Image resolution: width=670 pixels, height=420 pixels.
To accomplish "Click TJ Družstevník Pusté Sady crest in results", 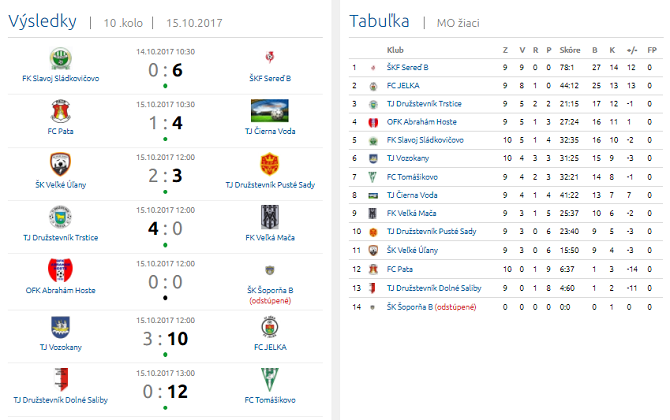I will pos(269,163).
